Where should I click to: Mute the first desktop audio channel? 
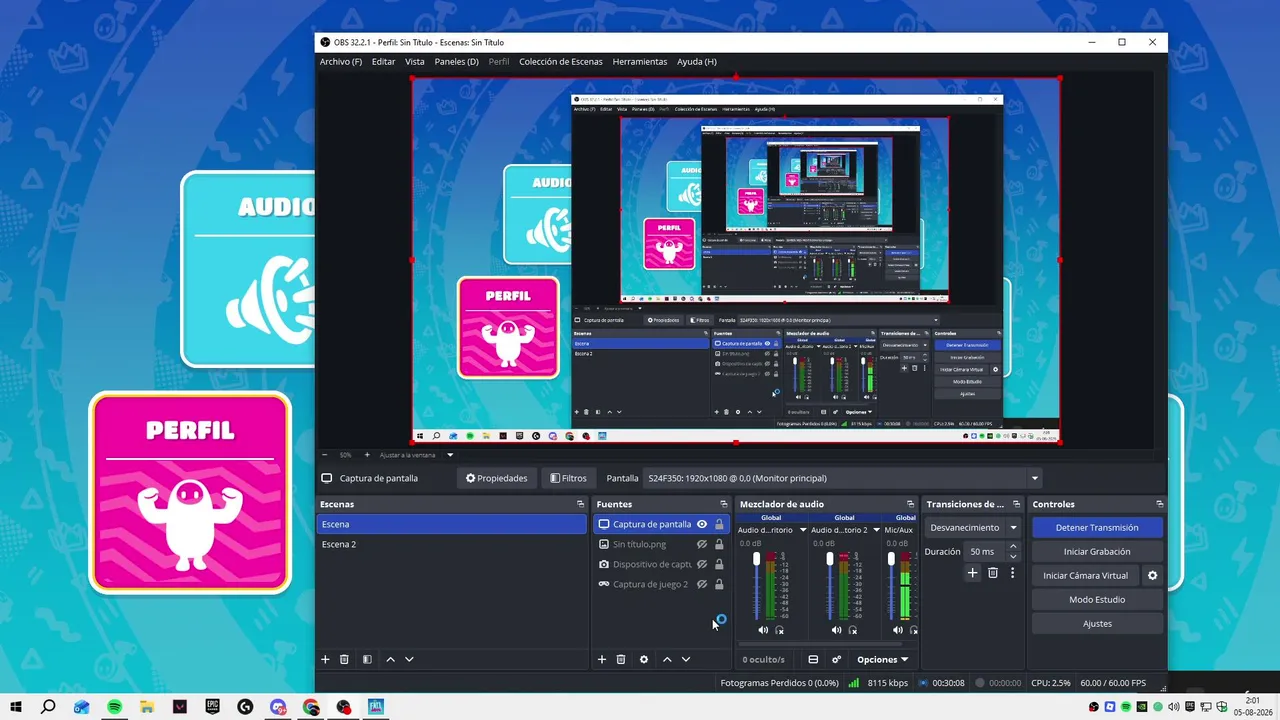763,630
